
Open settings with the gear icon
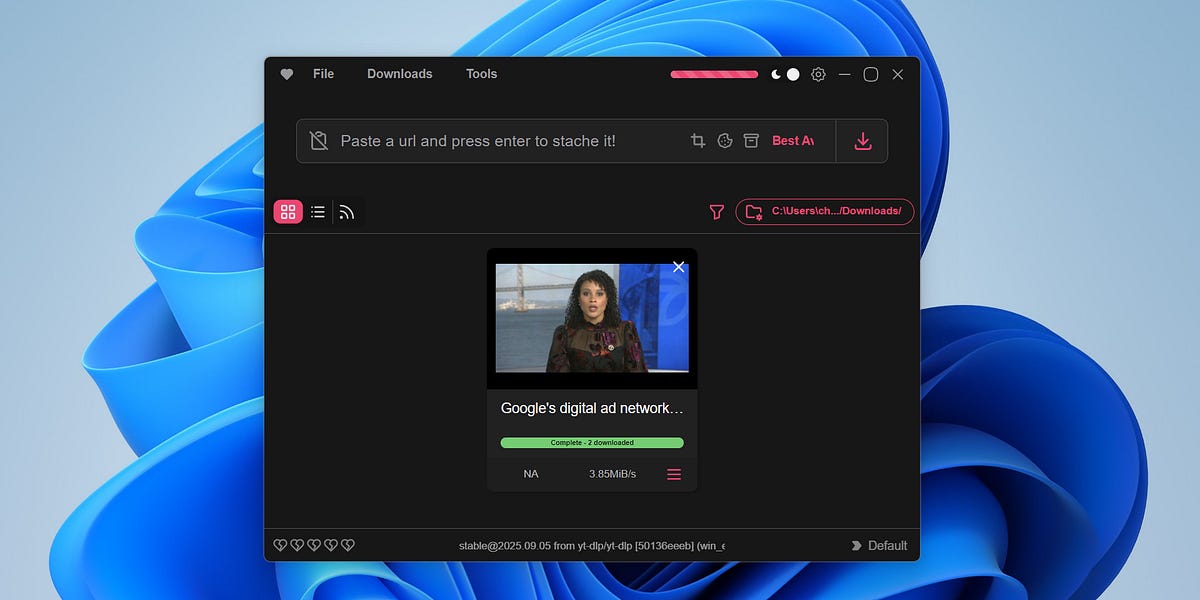[x=818, y=74]
